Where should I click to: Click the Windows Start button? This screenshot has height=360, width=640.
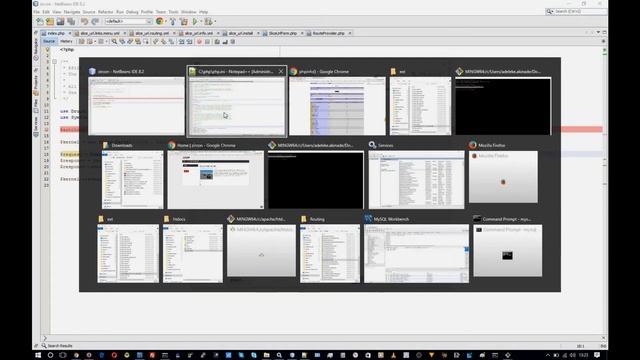click(38, 355)
